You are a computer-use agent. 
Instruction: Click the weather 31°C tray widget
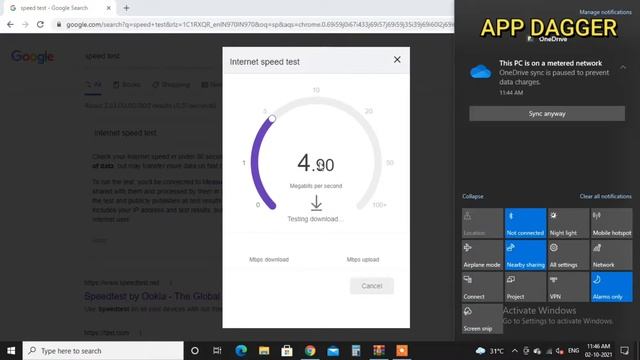489,351
